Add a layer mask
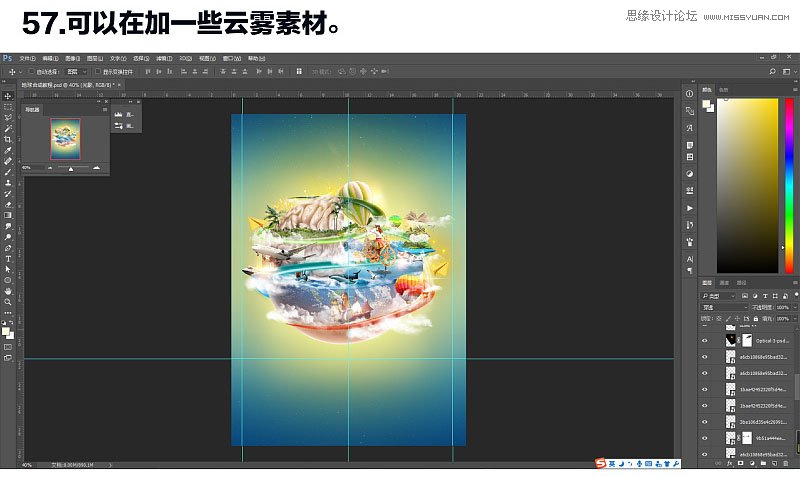 (741, 463)
